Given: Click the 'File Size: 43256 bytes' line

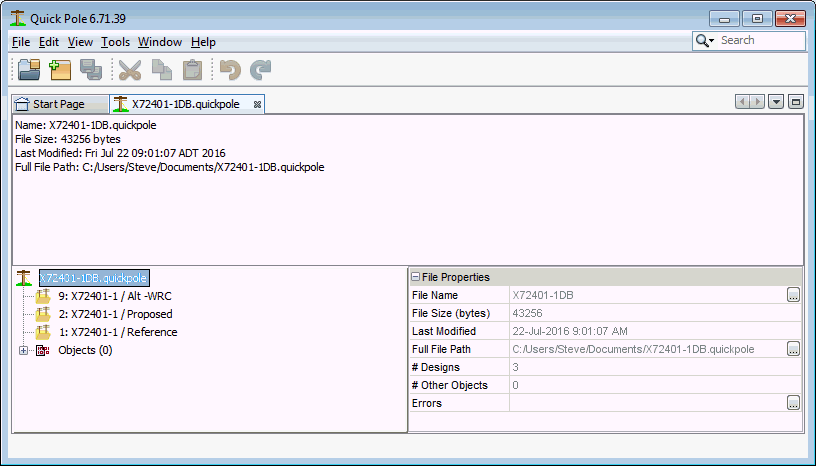Looking at the screenshot, I should (x=68, y=139).
